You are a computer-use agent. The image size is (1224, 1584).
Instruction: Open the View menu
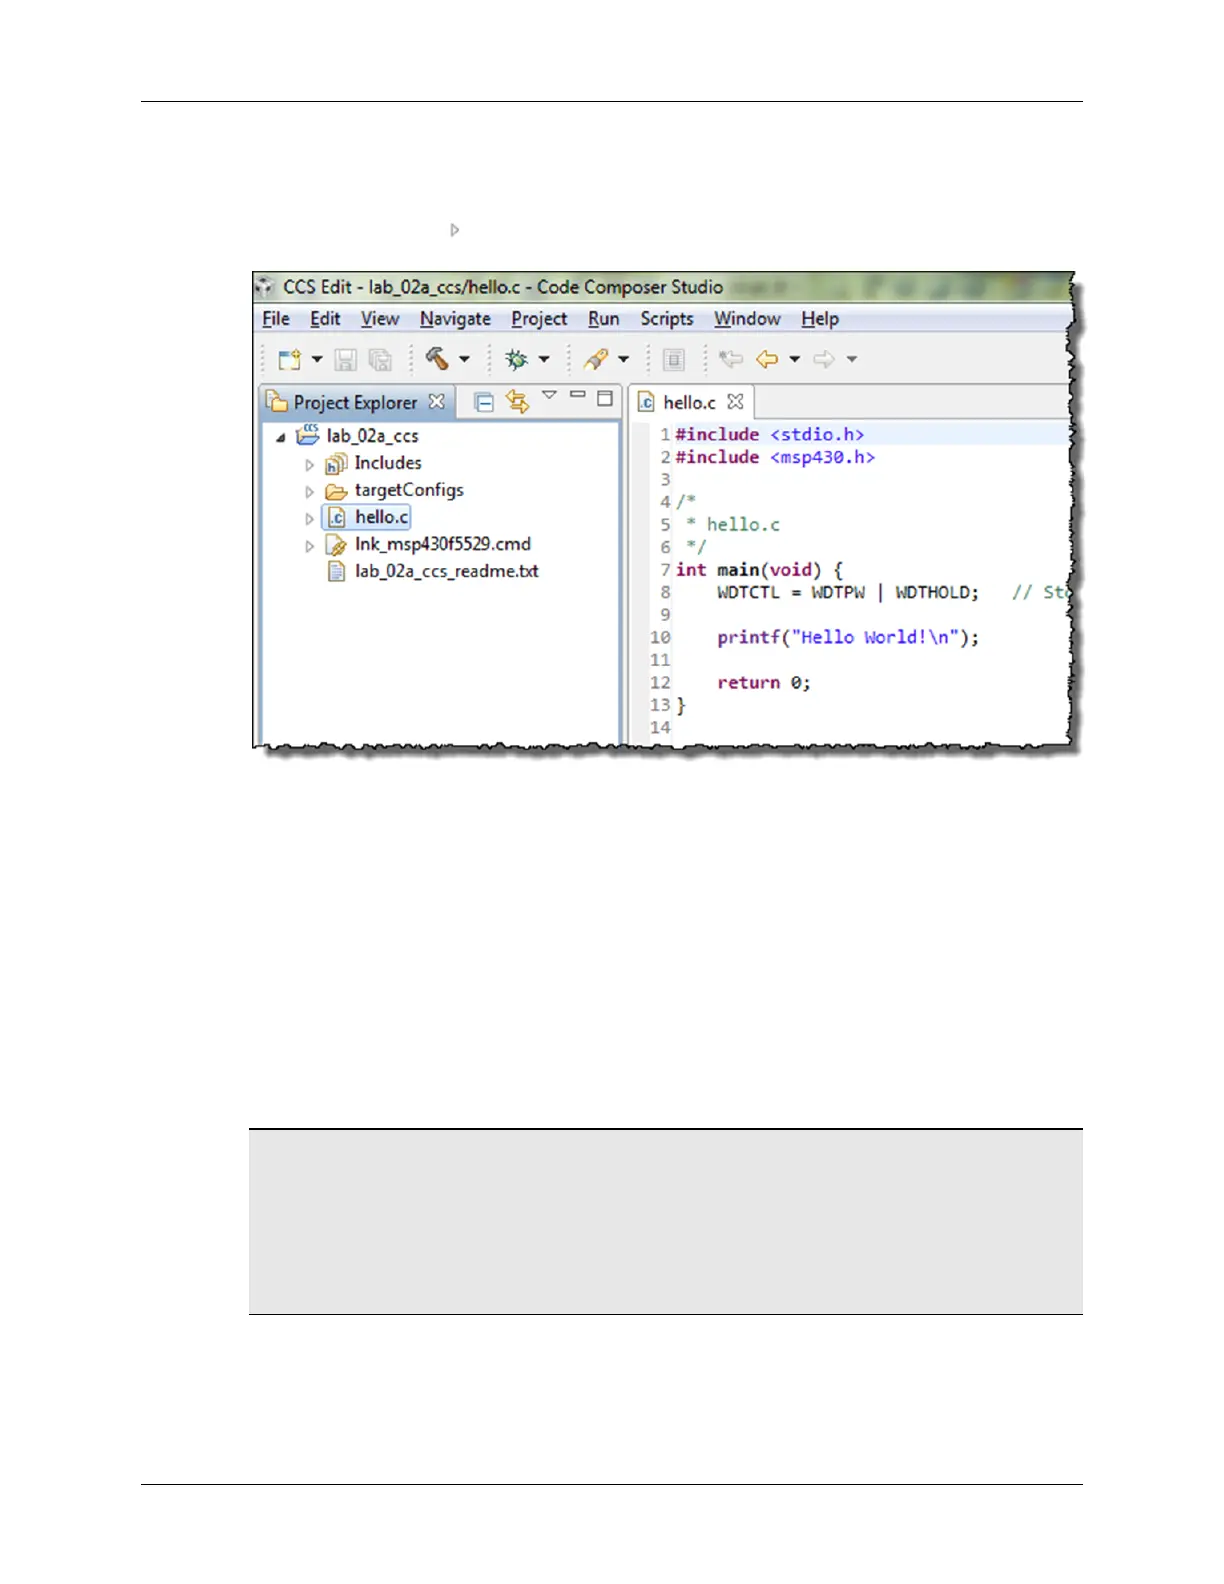click(380, 319)
